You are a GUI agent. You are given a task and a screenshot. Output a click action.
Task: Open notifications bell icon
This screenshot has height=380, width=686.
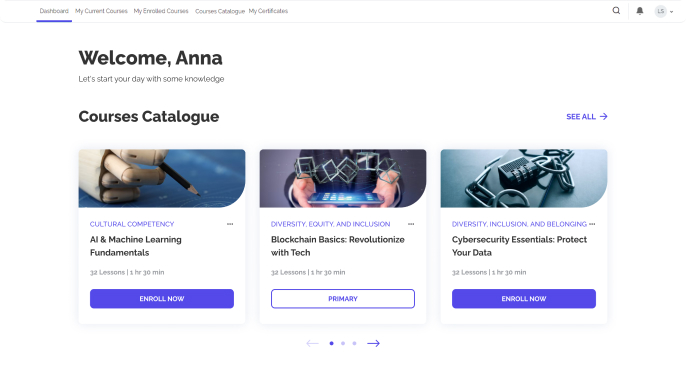click(640, 11)
